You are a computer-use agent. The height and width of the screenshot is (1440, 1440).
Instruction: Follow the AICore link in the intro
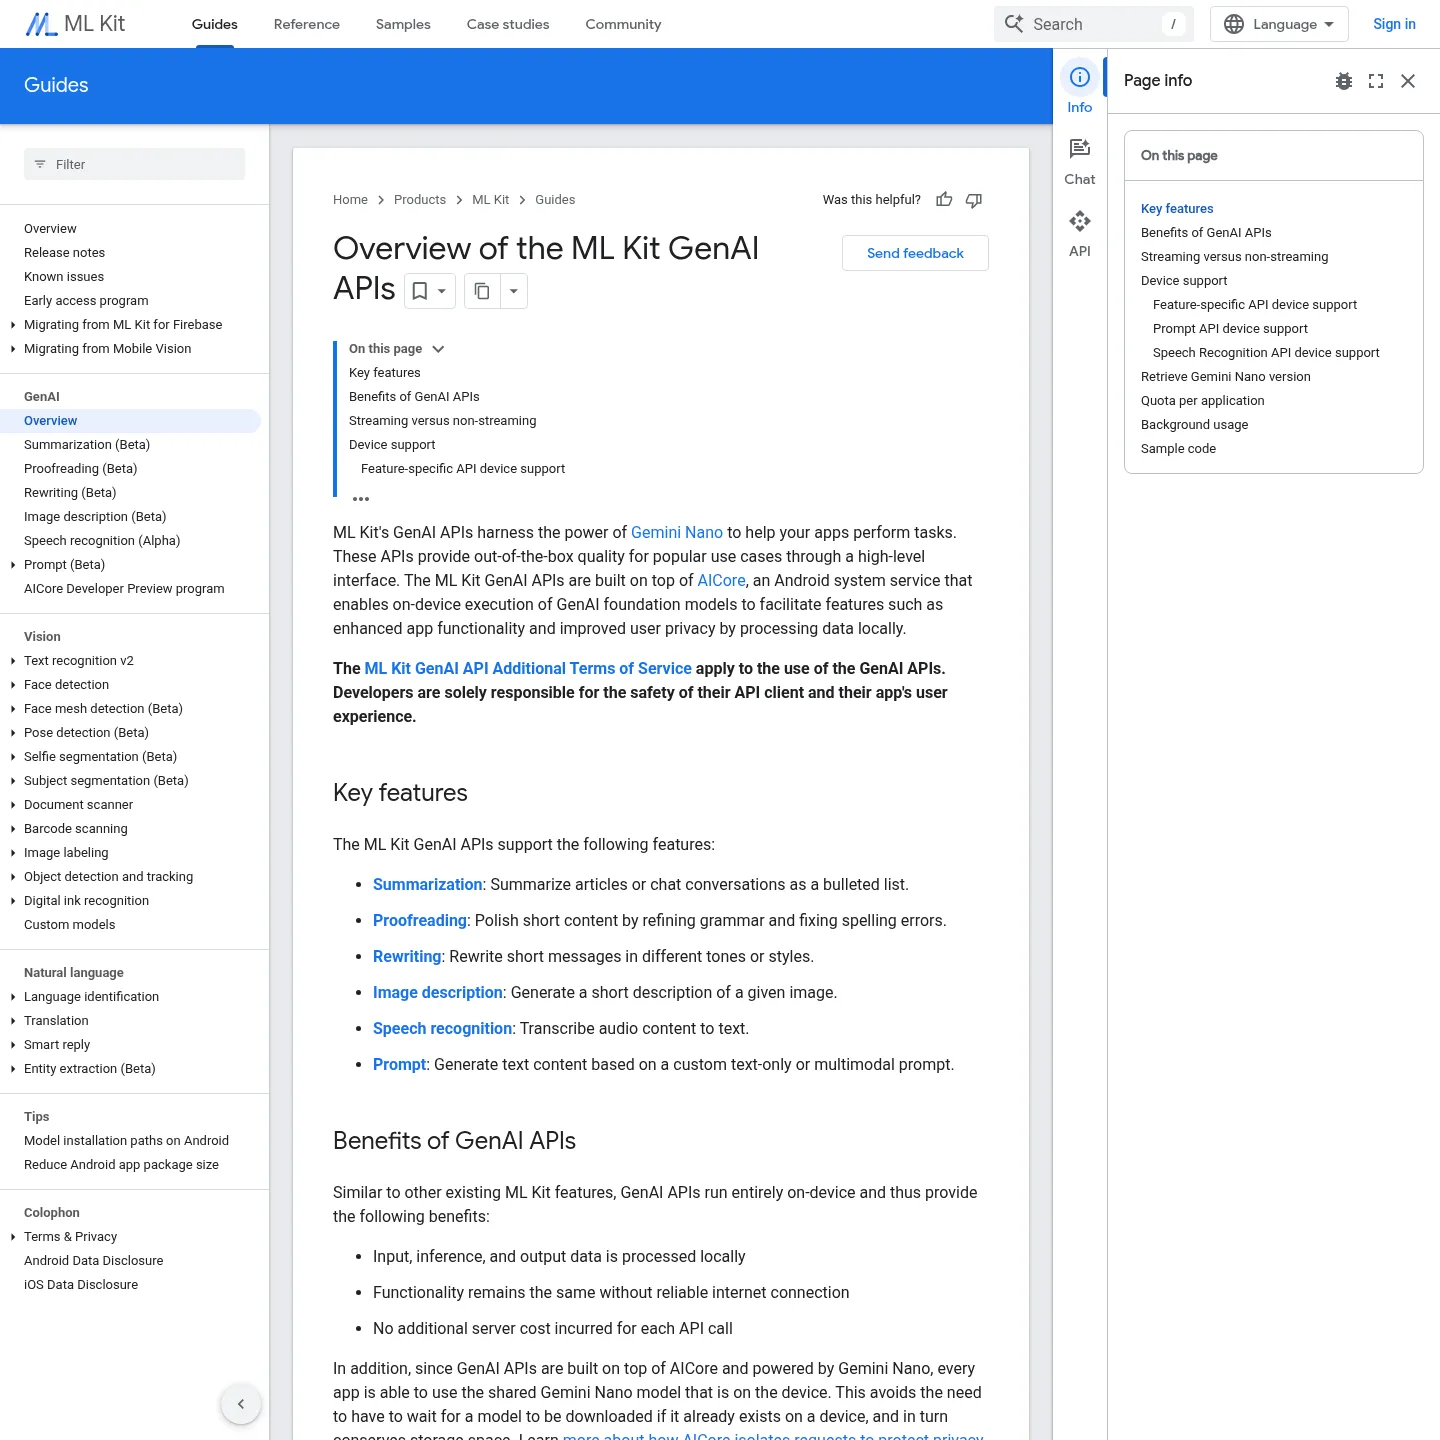point(721,581)
